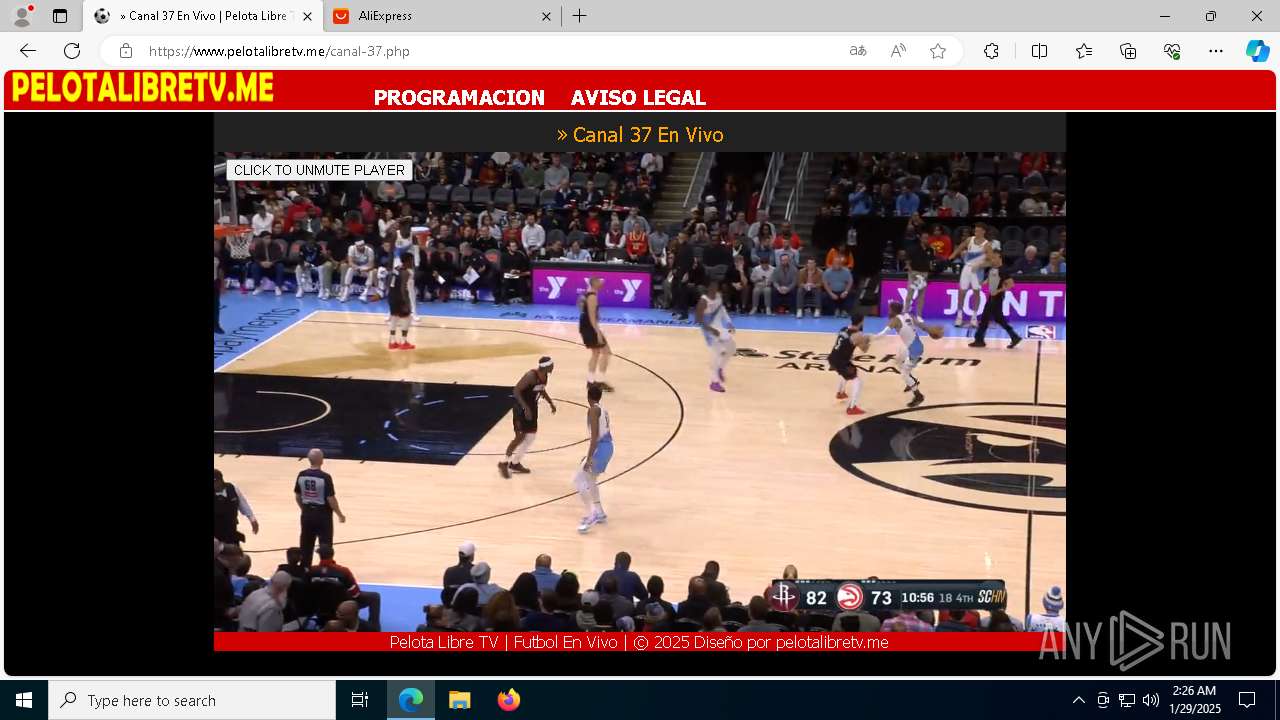The image size is (1280, 720).
Task: Open Task View on the taskbar
Action: 360,700
